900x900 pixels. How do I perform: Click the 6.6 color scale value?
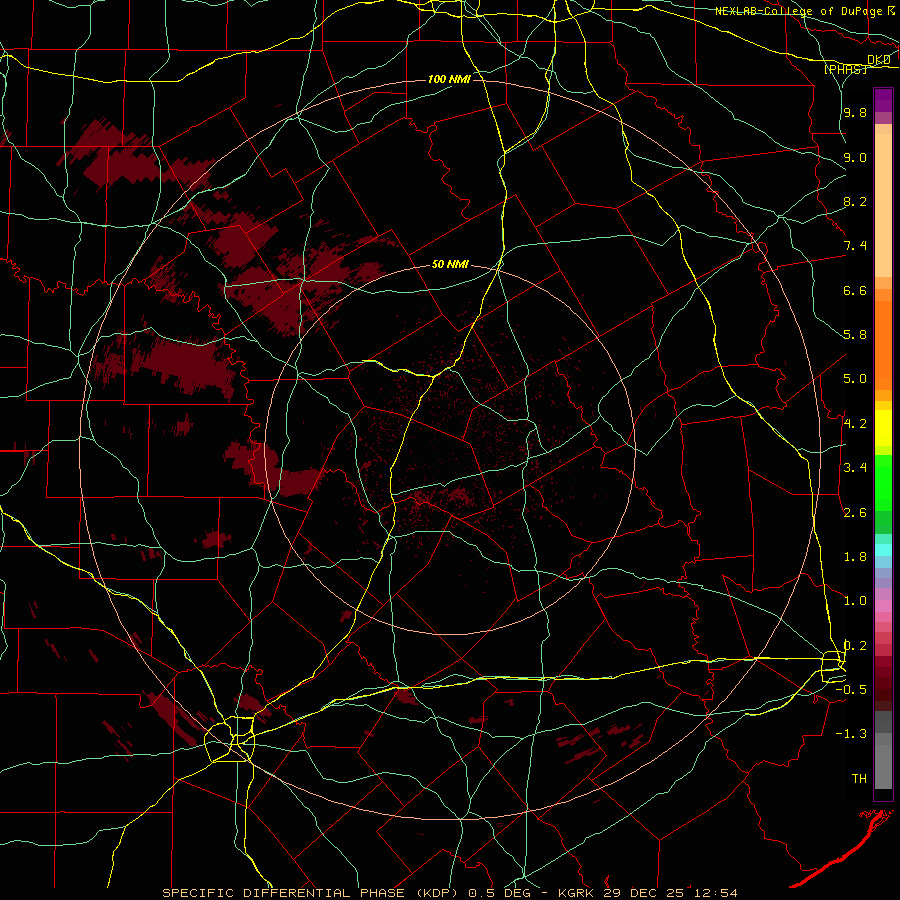tap(855, 290)
